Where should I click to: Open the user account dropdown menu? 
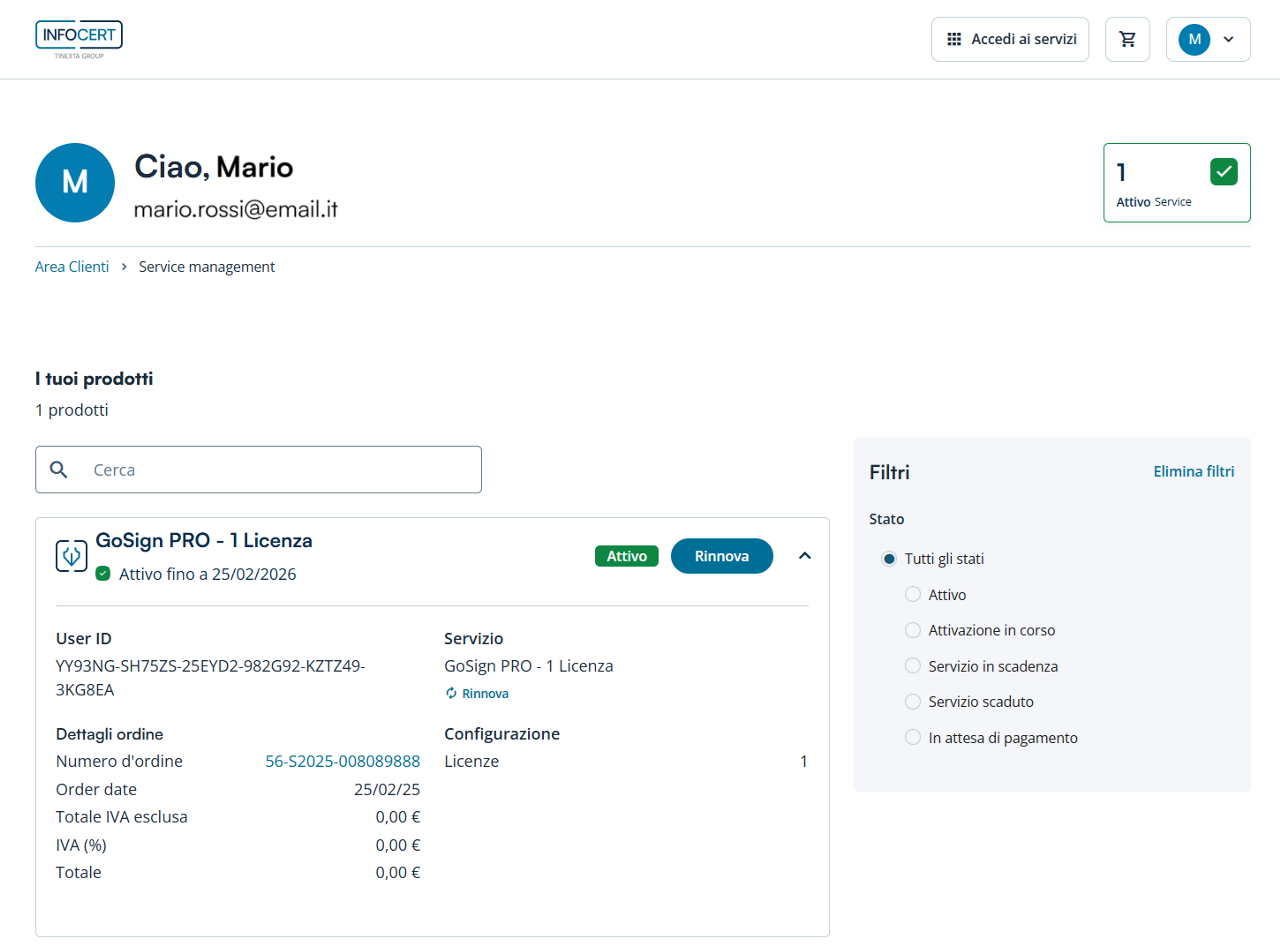pyautogui.click(x=1208, y=39)
